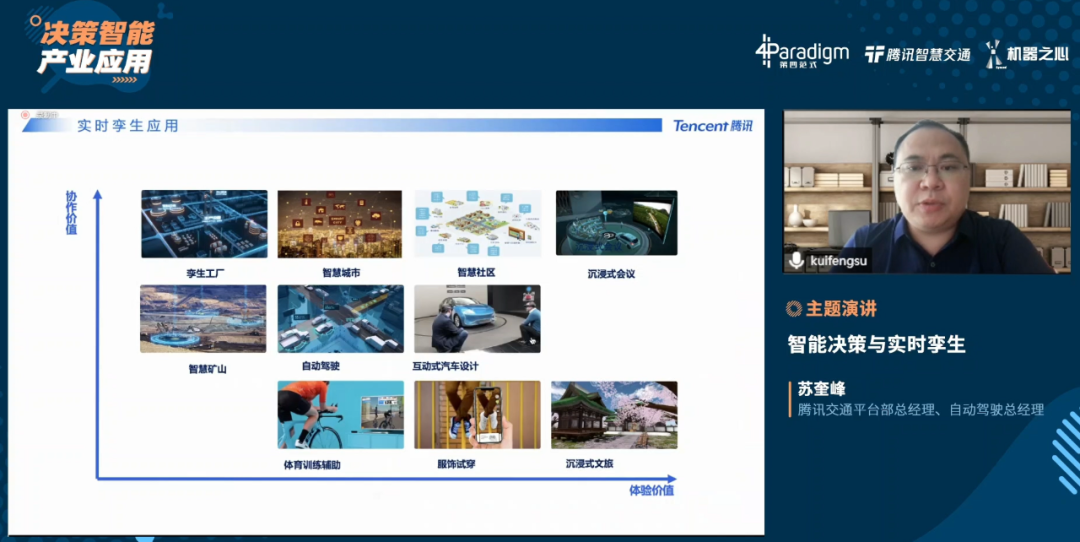Open the 体育训练辅助 cyclist thumbnail

pos(340,415)
